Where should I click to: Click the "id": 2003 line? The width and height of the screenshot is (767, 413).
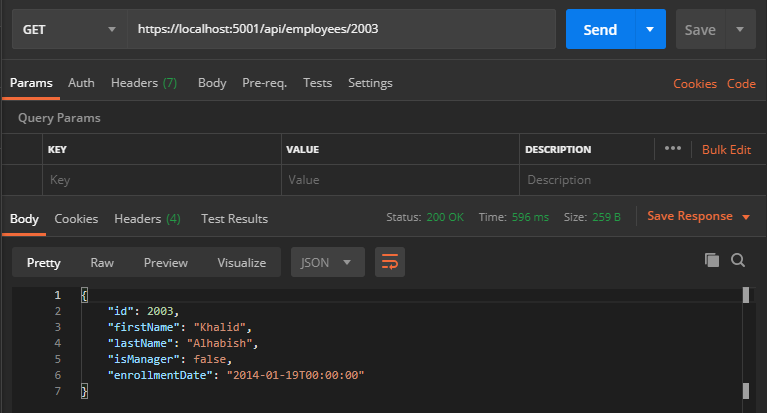[x=143, y=311]
